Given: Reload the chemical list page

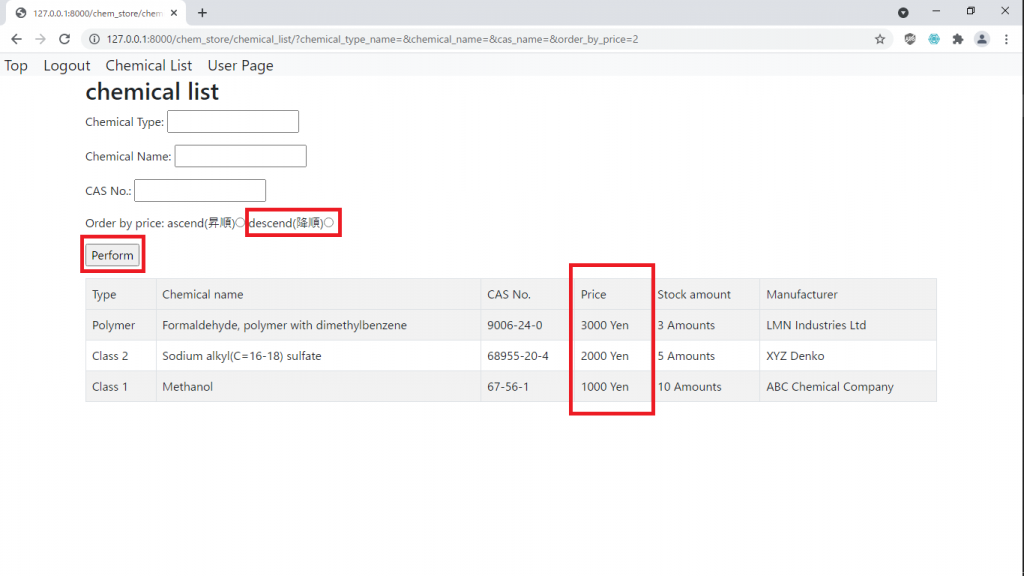Looking at the screenshot, I should click(64, 39).
